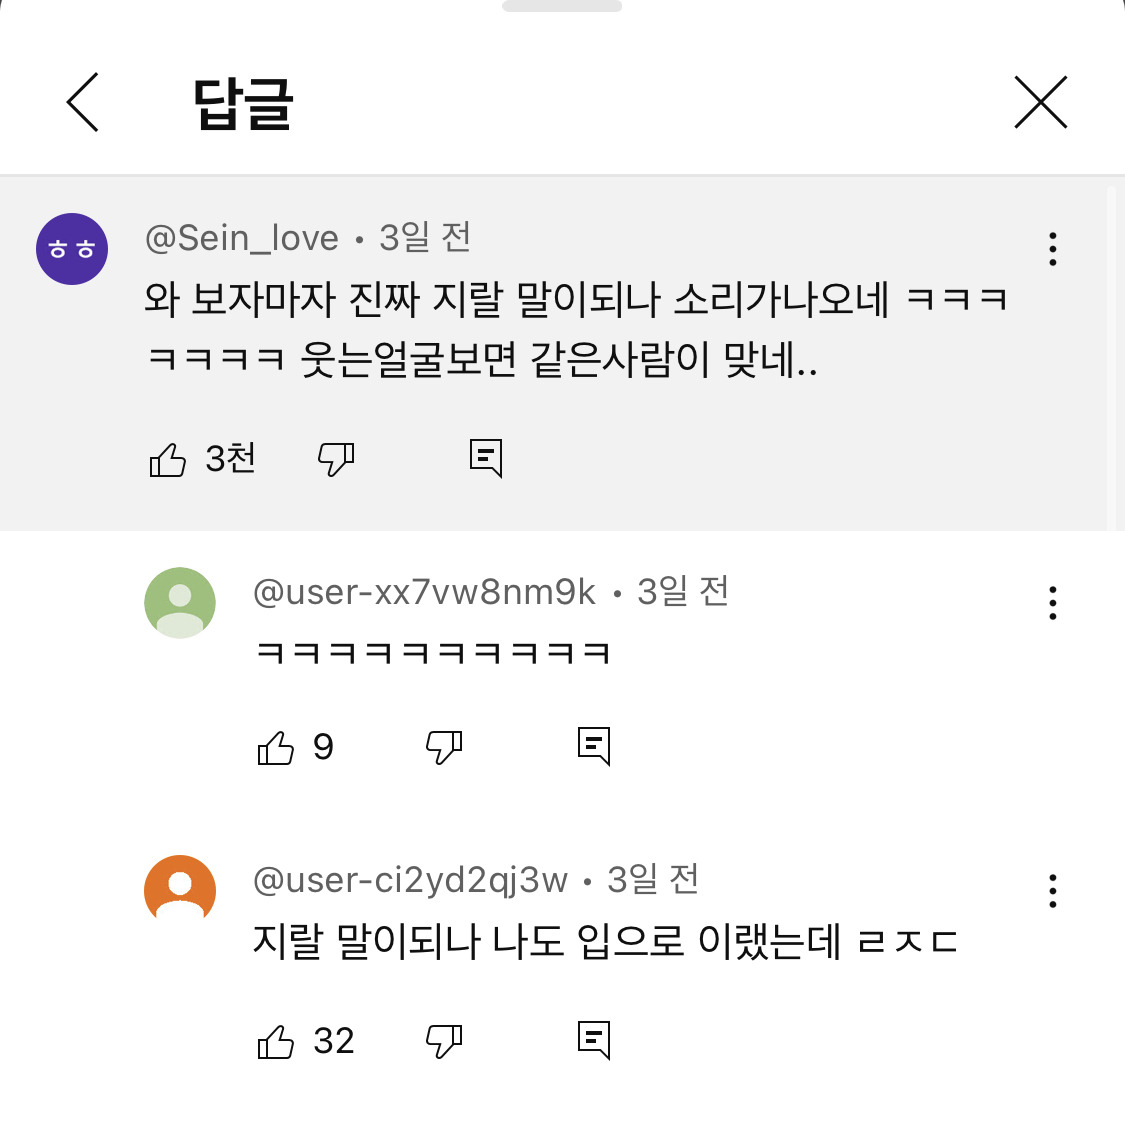1125x1138 pixels.
Task: Like the @user-xx7vw8nm9k reply
Action: pyautogui.click(x=276, y=747)
